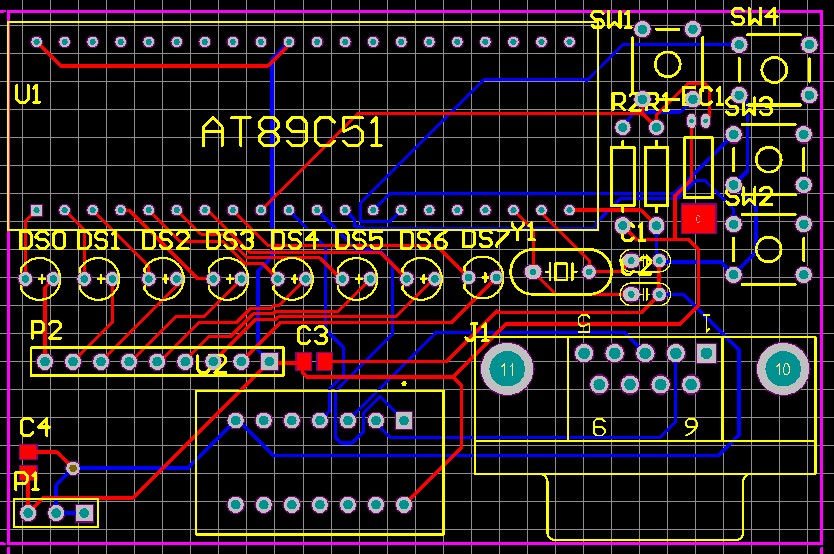Select the U2 designator label
834x554 pixels.
[x=212, y=365]
